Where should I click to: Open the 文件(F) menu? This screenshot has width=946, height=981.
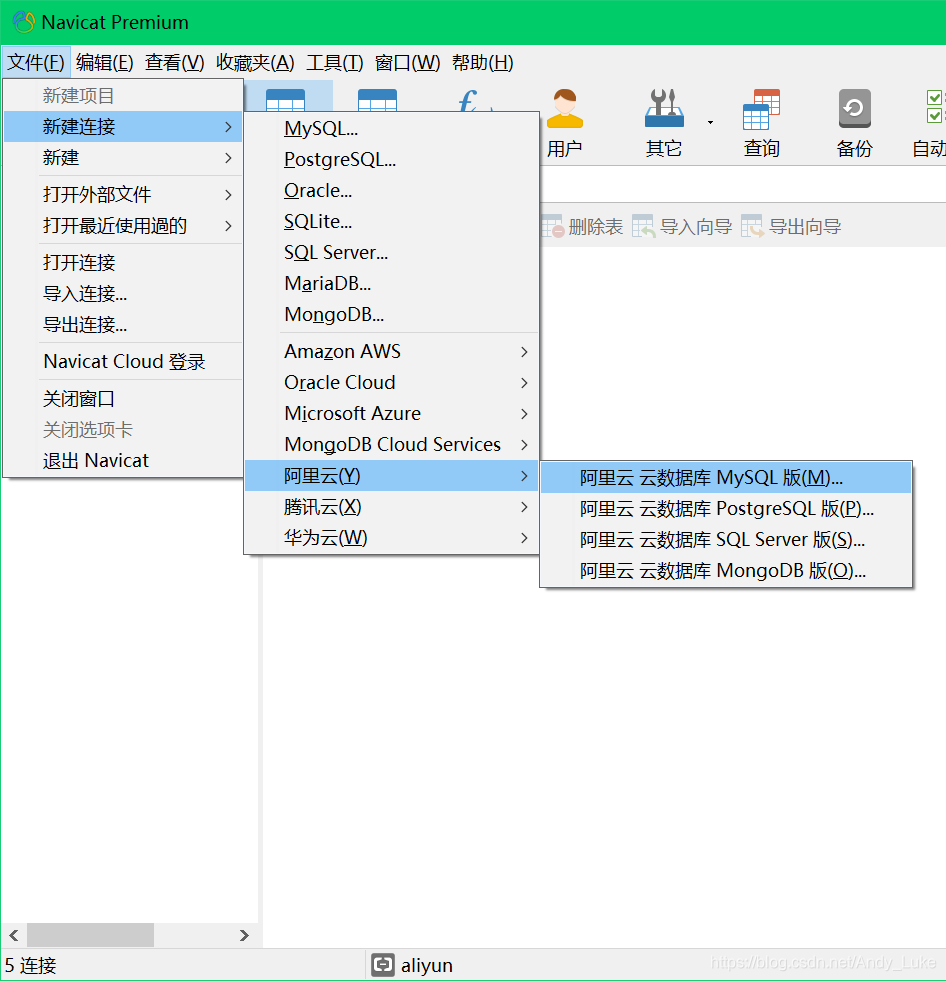point(36,63)
